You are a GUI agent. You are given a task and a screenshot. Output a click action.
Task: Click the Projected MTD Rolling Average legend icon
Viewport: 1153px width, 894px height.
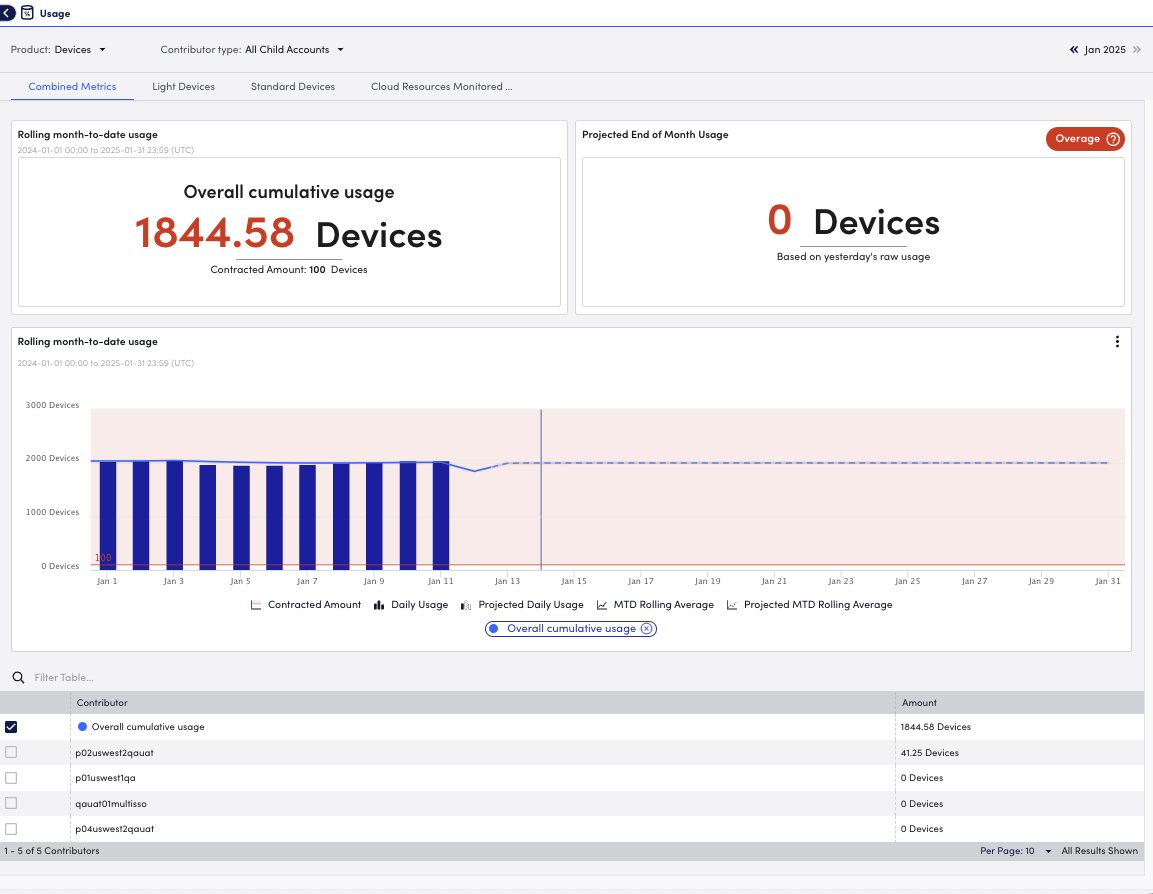pyautogui.click(x=732, y=605)
